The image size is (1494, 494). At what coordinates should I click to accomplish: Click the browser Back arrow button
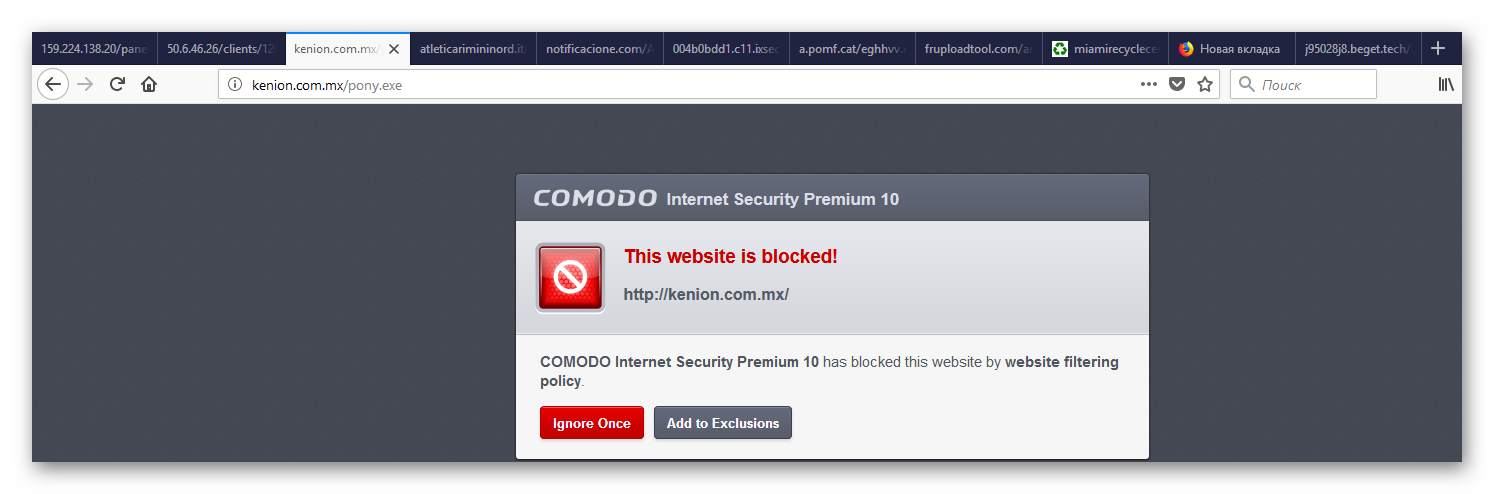point(53,85)
